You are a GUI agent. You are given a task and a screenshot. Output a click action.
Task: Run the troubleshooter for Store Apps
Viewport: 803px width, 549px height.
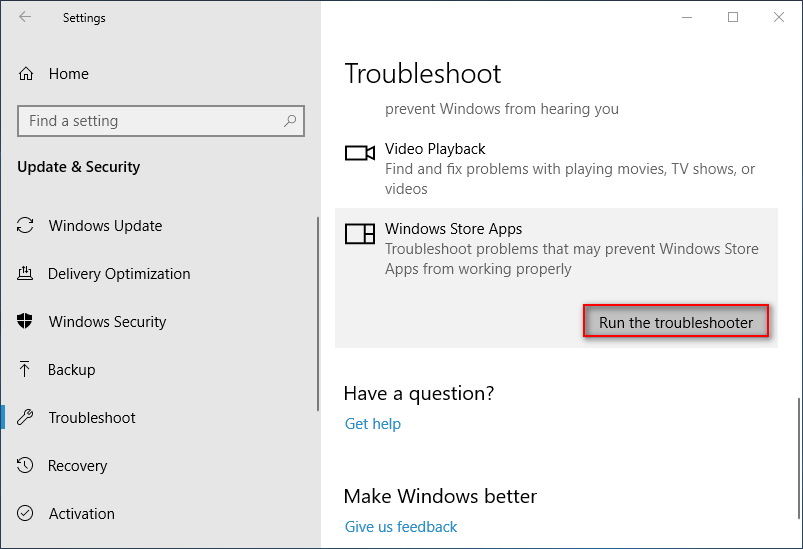point(676,321)
